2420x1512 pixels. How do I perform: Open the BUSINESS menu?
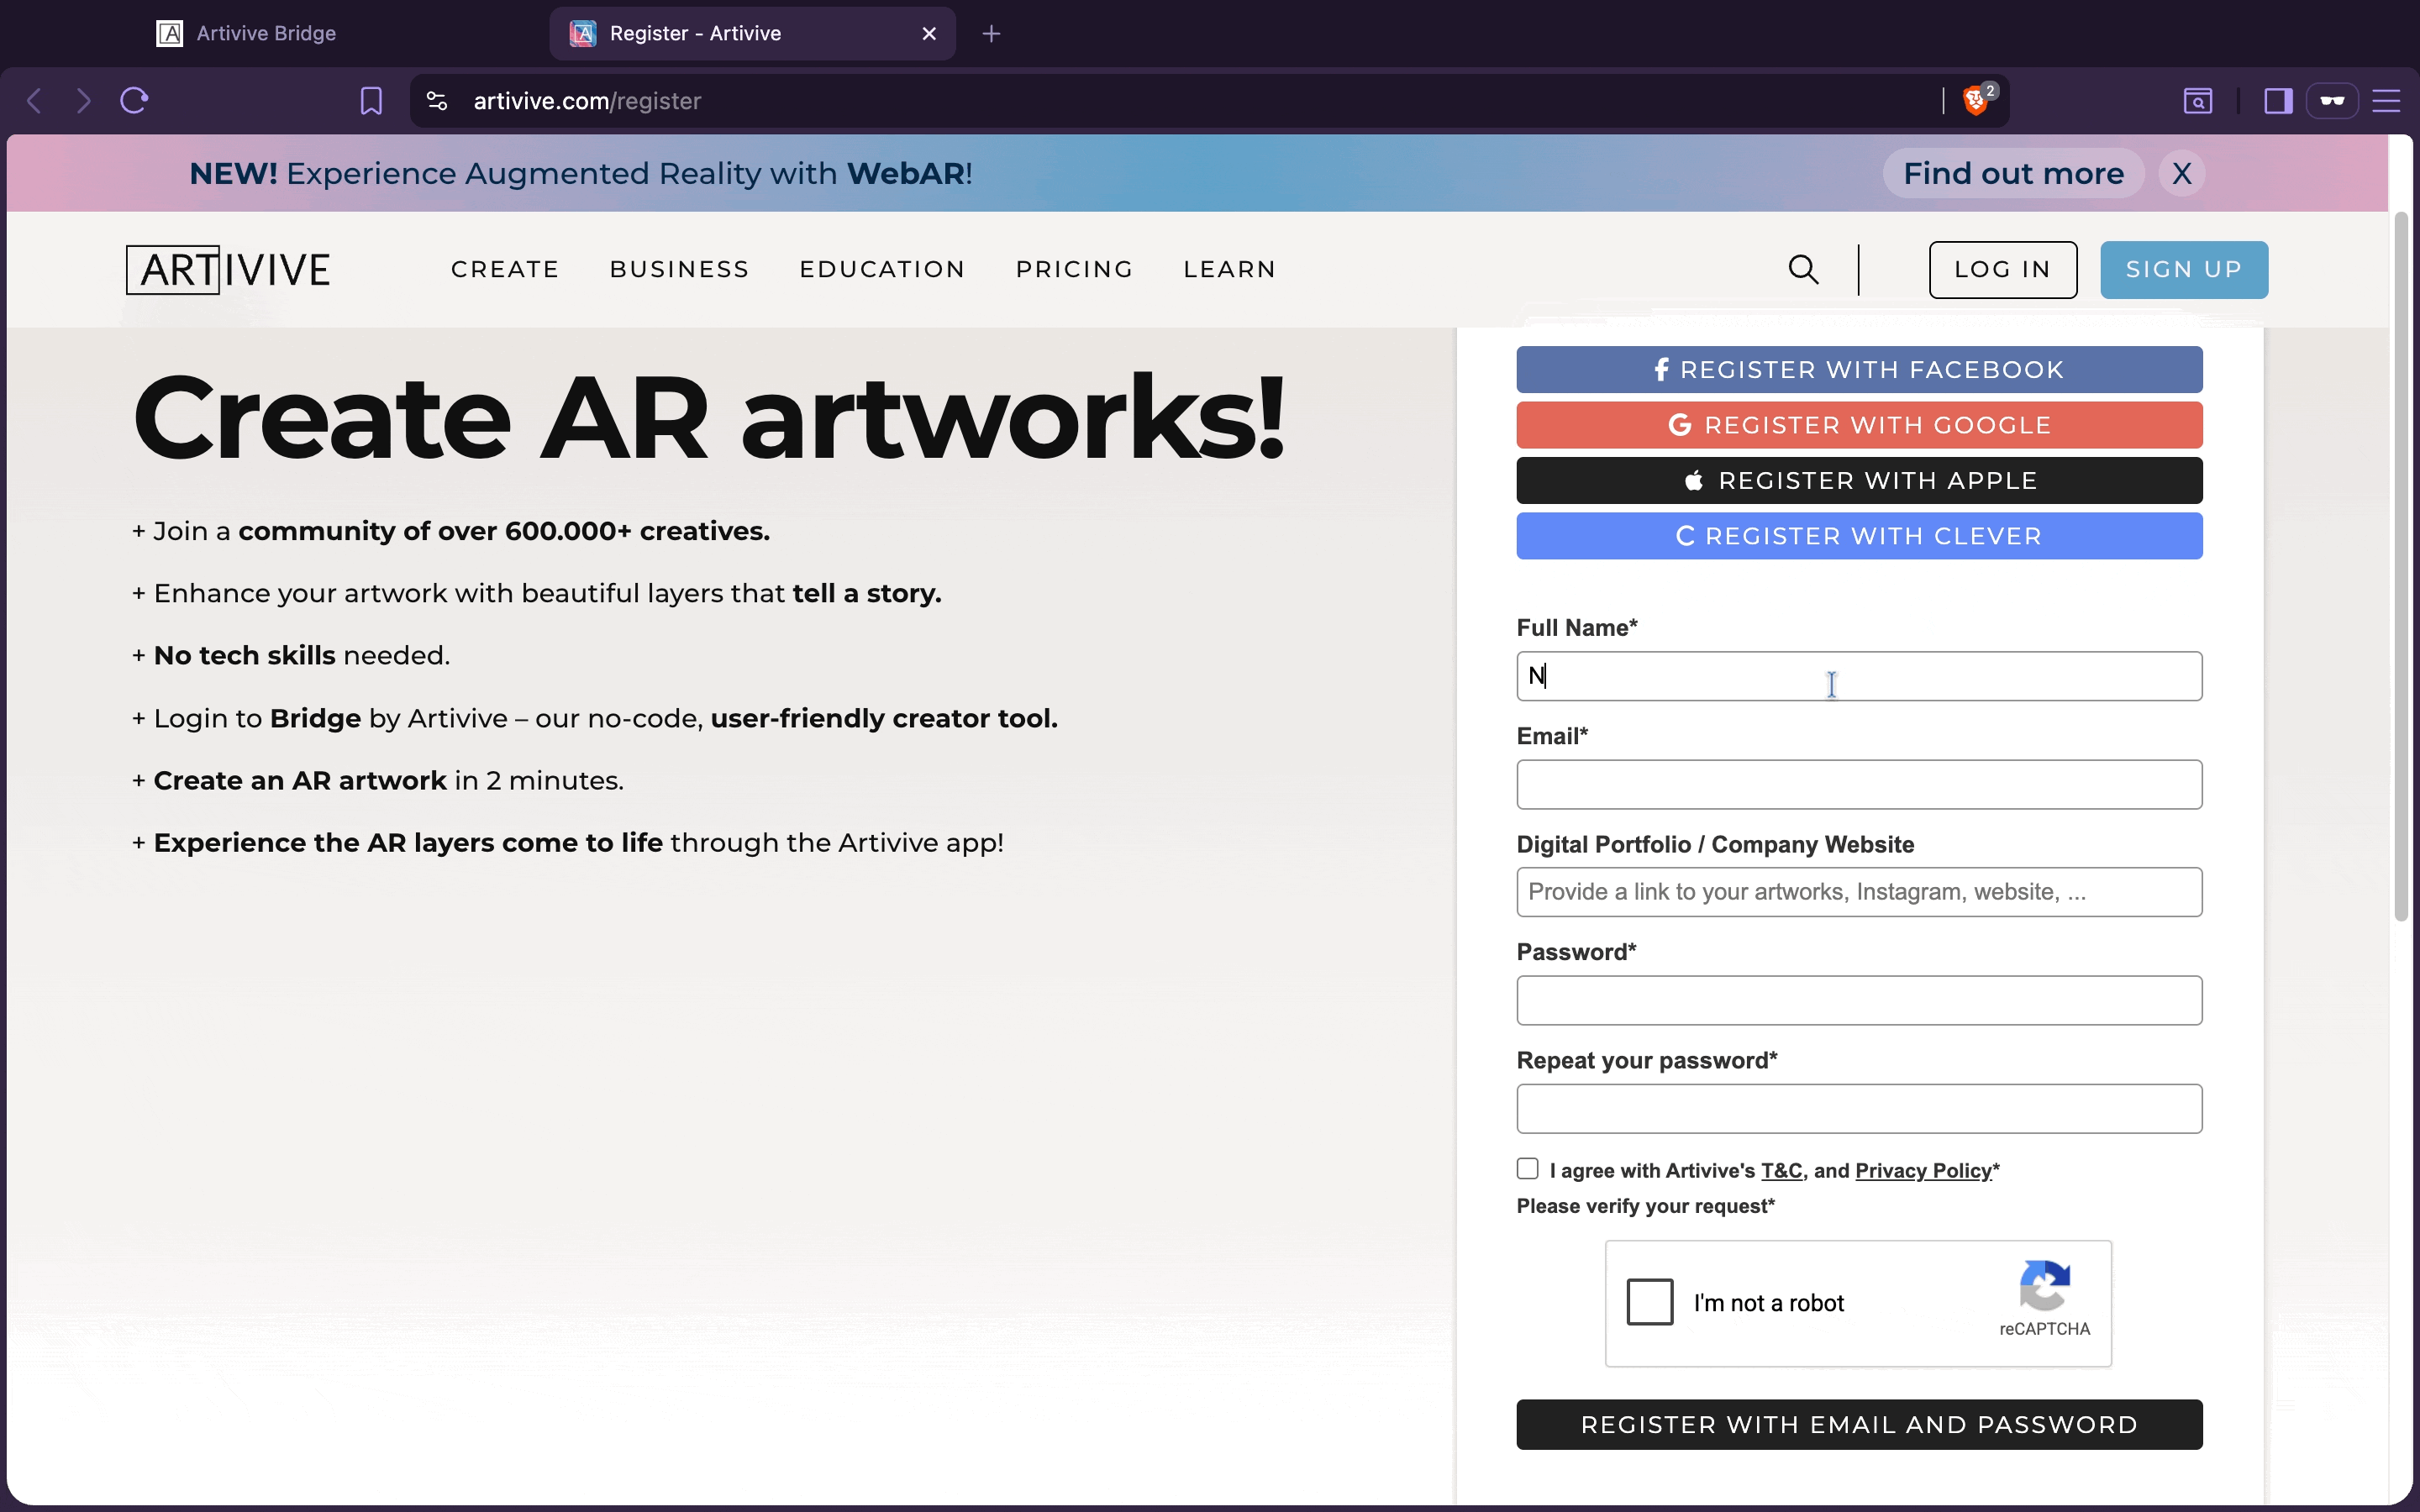point(679,270)
